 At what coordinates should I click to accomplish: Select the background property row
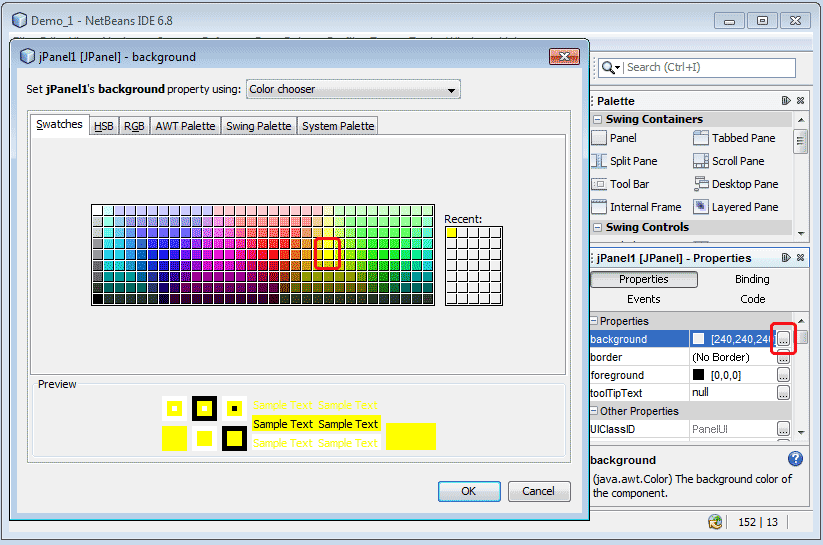[x=691, y=339]
